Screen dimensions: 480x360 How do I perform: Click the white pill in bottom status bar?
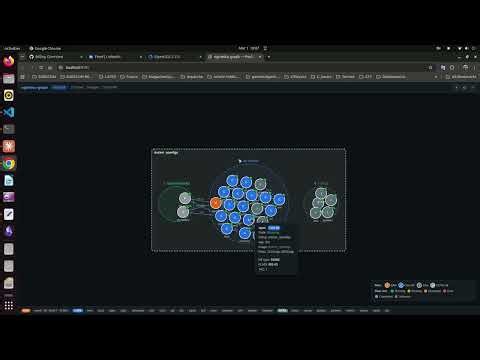(282, 311)
